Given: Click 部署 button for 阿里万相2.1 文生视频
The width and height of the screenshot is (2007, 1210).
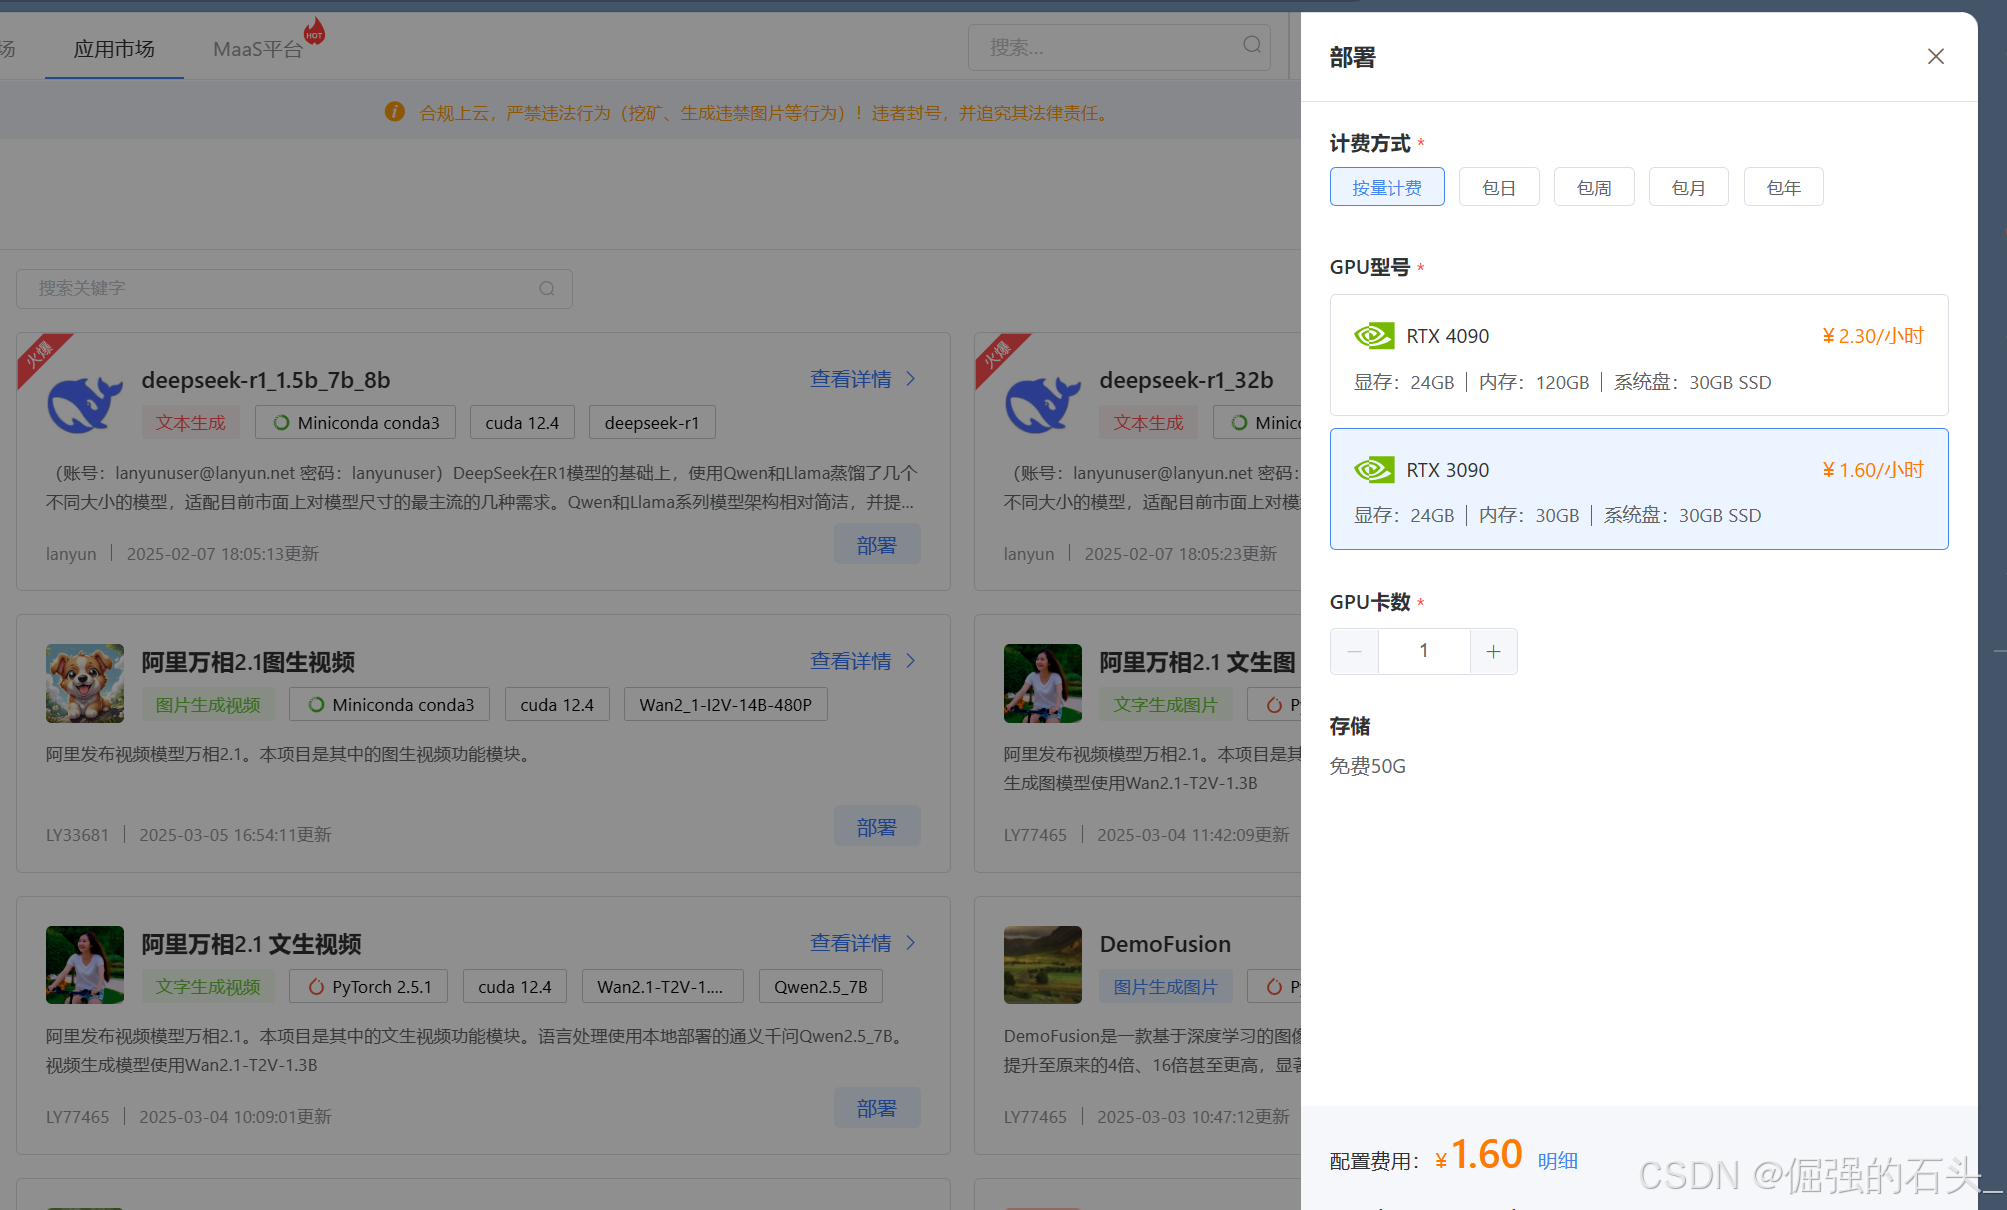Looking at the screenshot, I should [x=876, y=1108].
